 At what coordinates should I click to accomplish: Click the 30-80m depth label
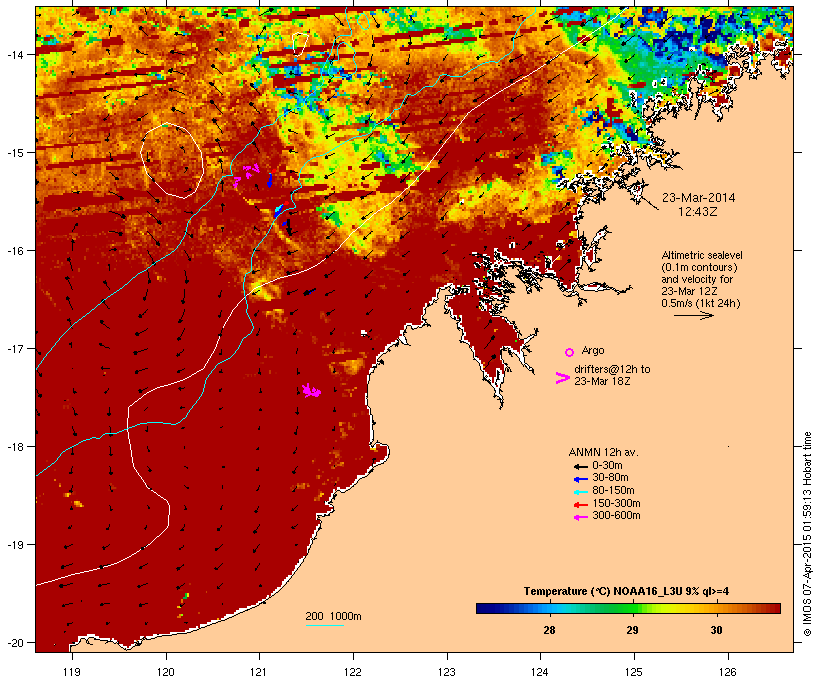pyautogui.click(x=610, y=478)
